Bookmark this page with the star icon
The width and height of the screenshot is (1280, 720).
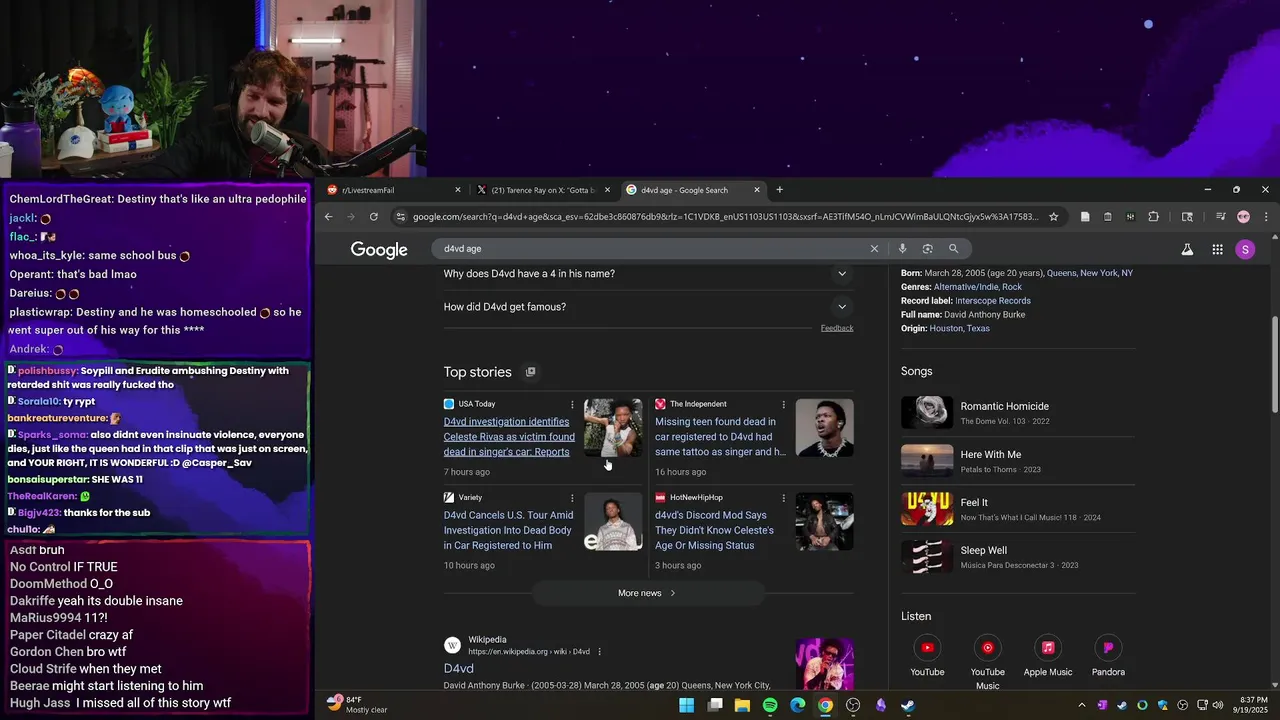[1053, 216]
